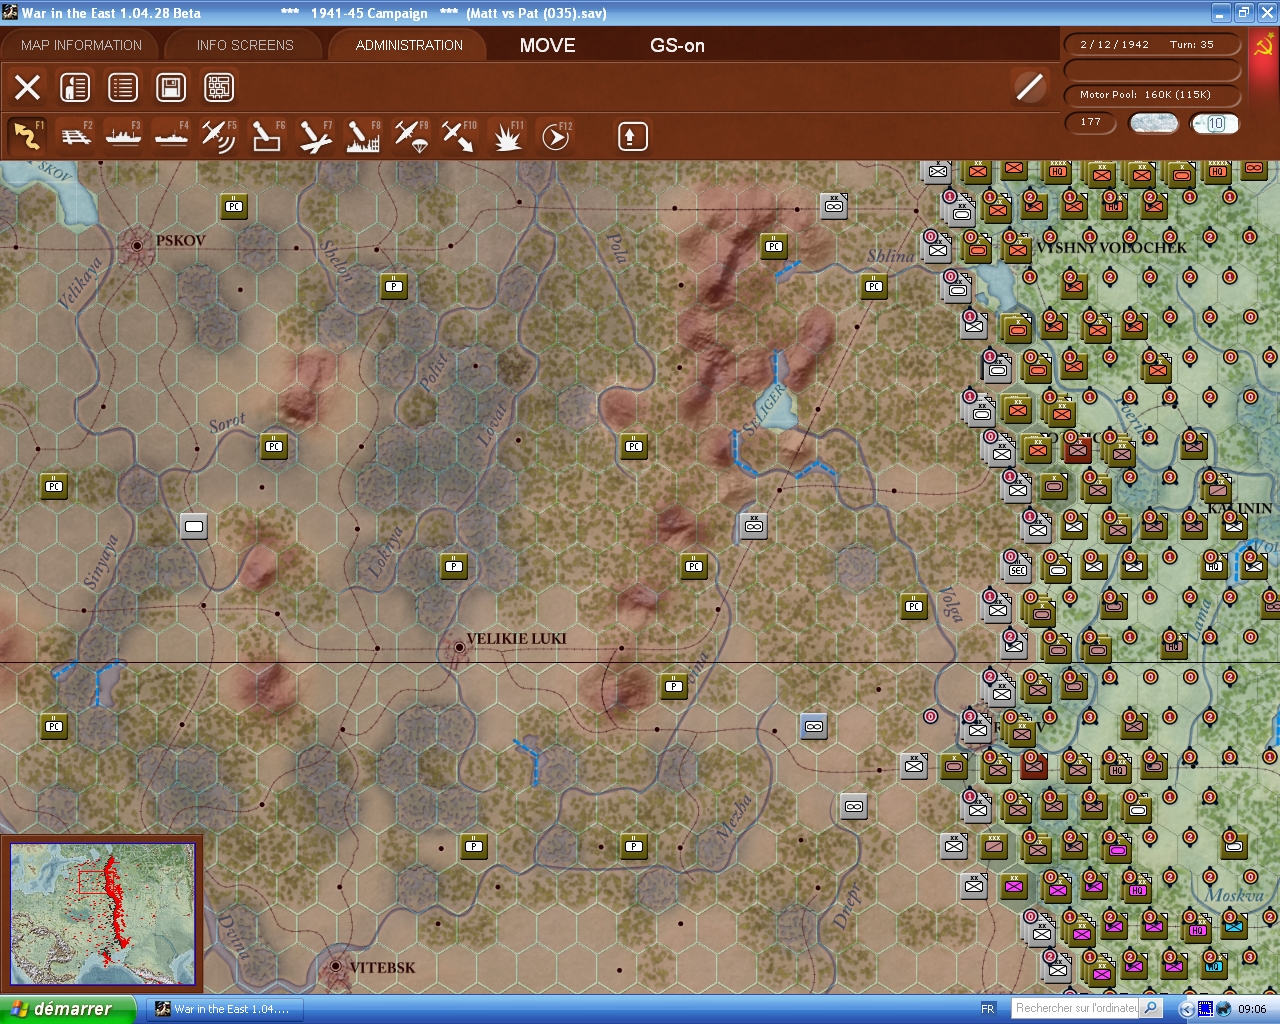Select the F11 explosion burst icon
This screenshot has height=1024, width=1280.
[507, 136]
